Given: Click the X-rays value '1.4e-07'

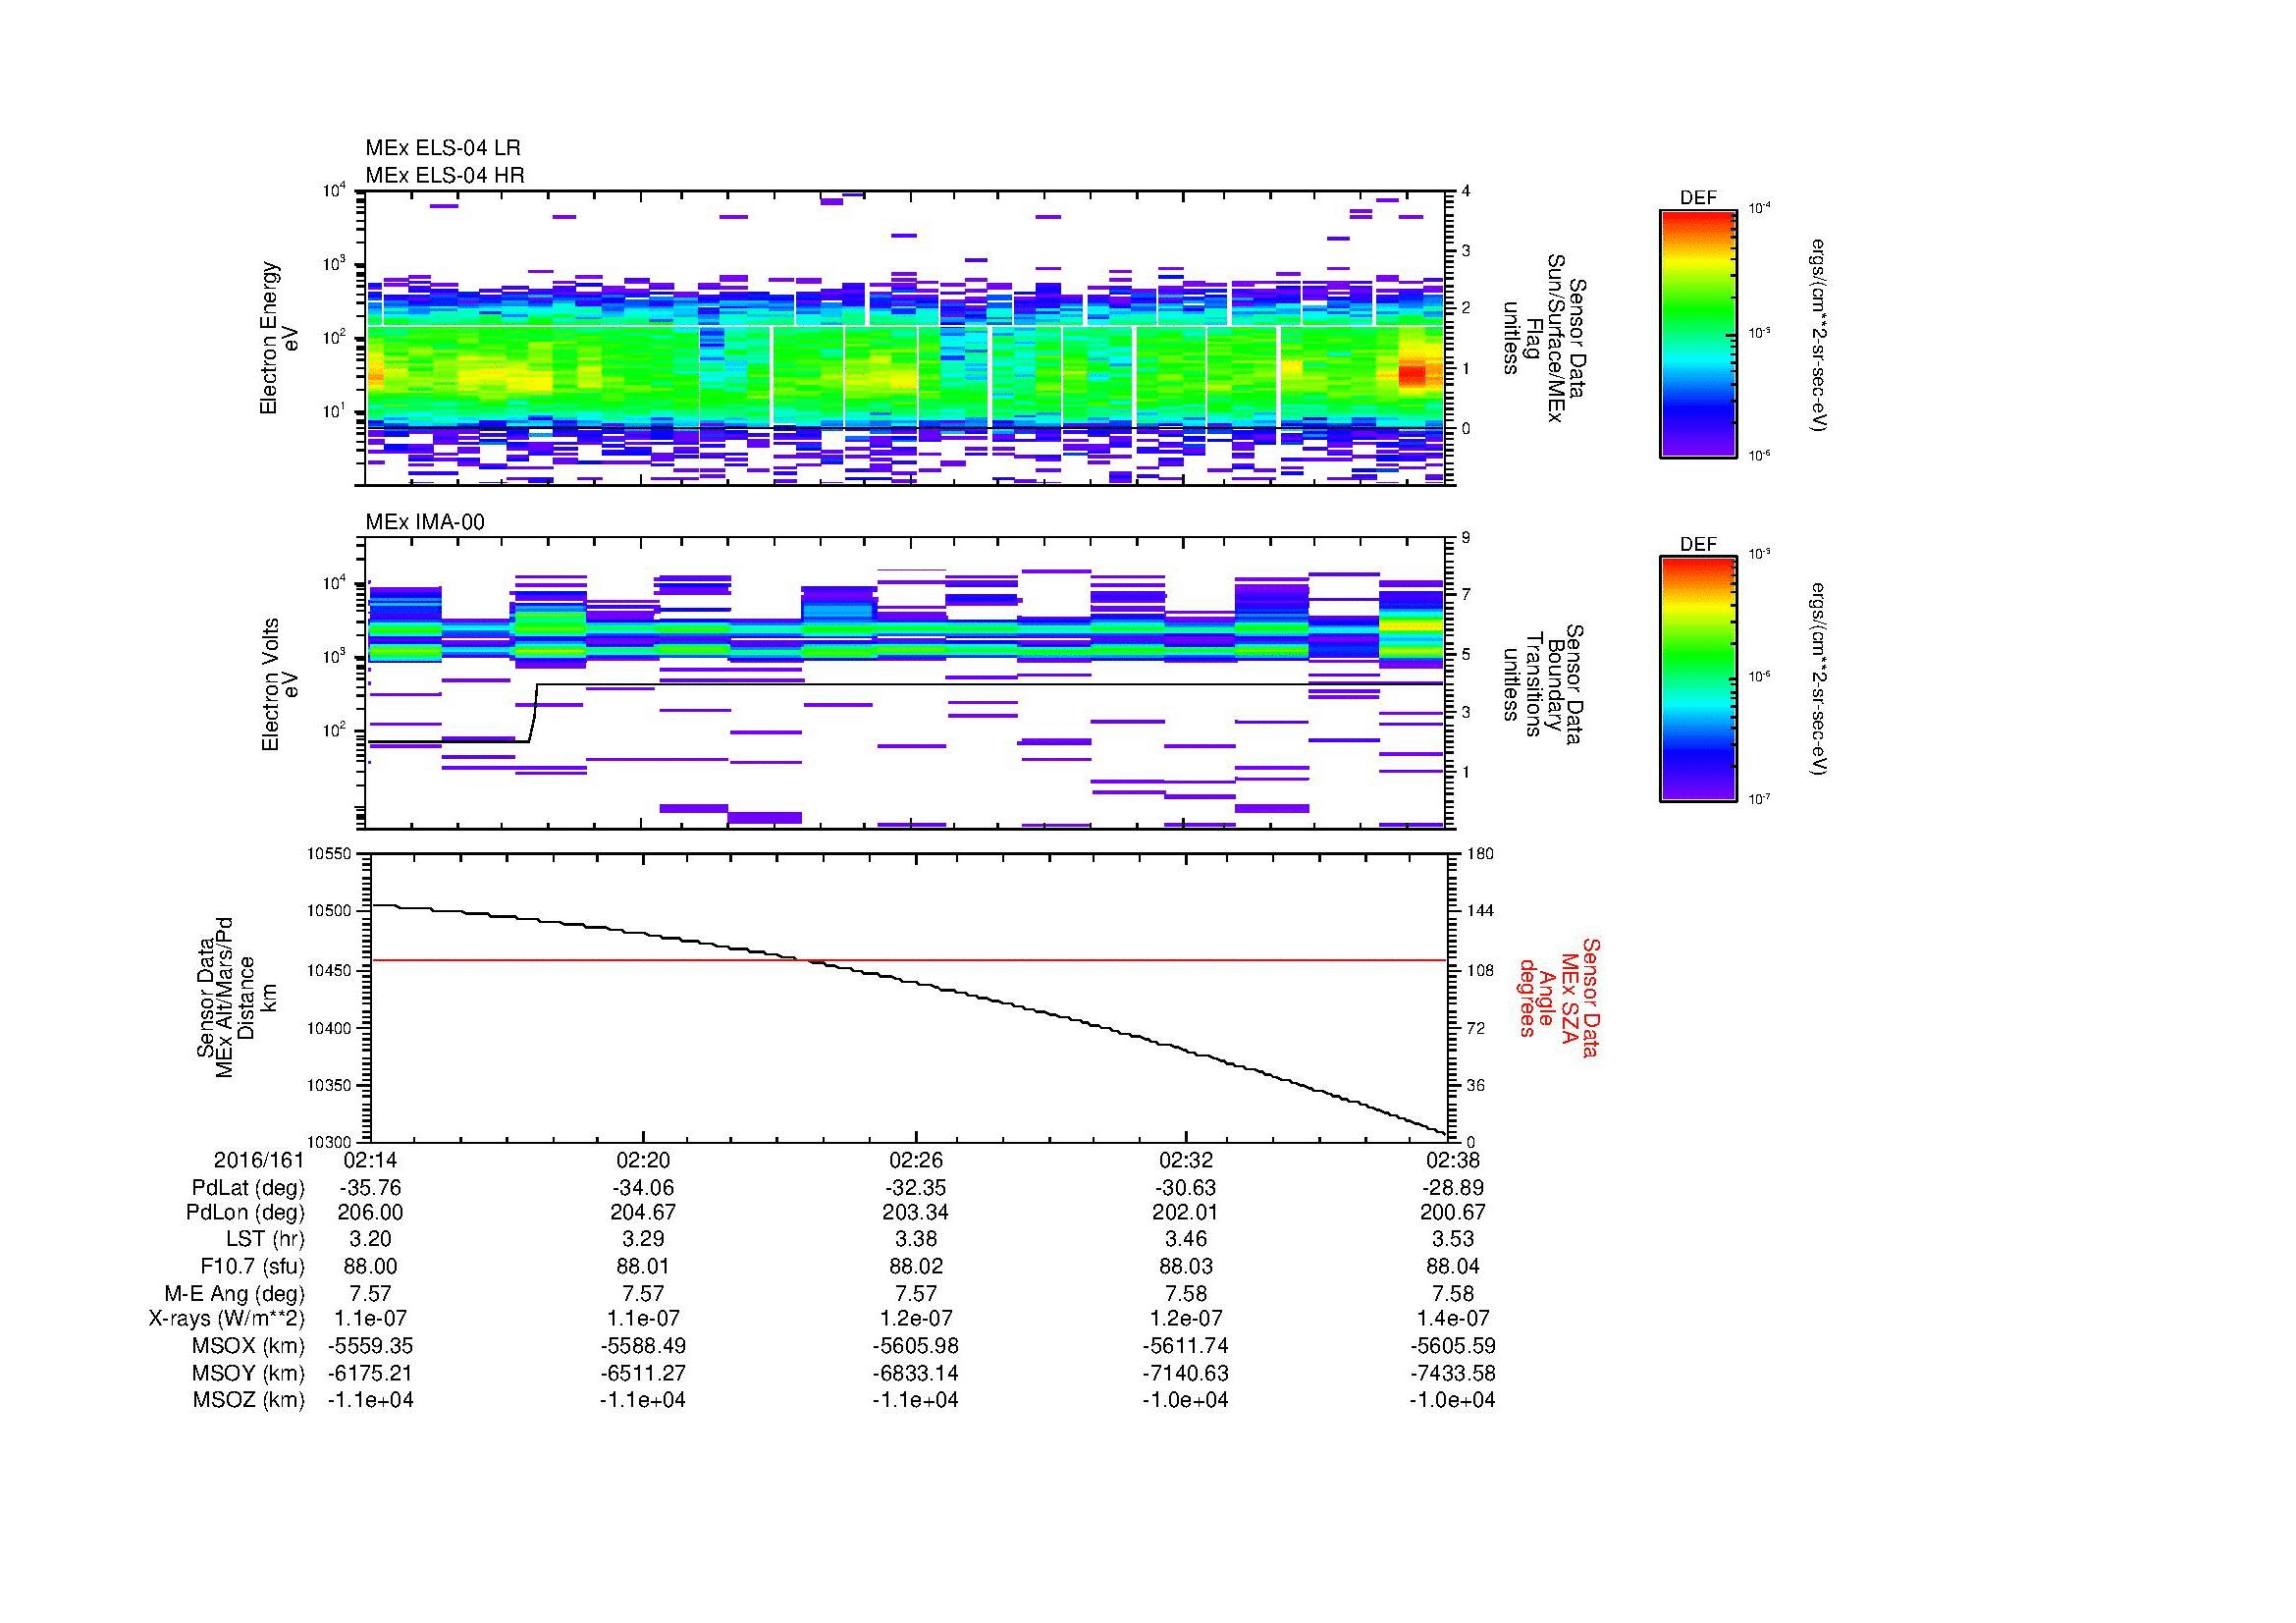Looking at the screenshot, I should click(x=1453, y=1318).
